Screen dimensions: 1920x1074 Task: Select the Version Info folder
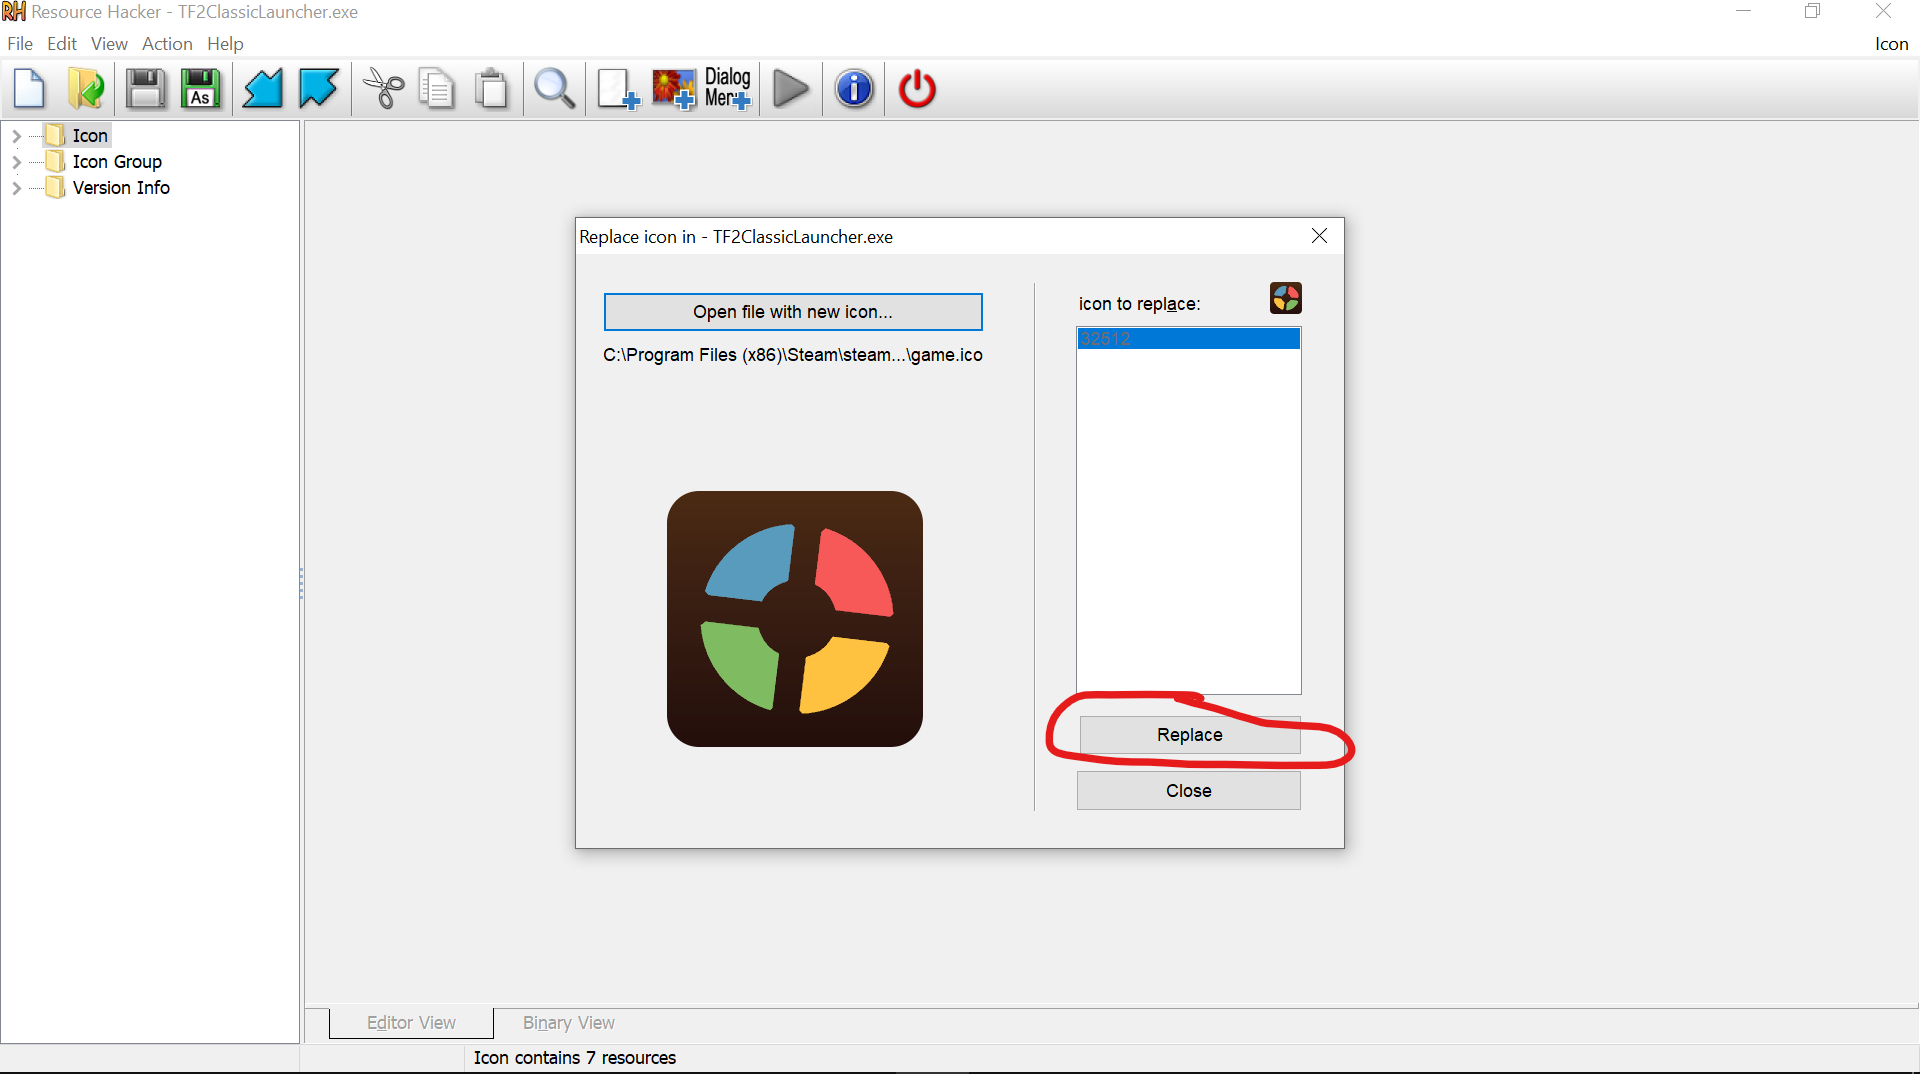(108, 188)
